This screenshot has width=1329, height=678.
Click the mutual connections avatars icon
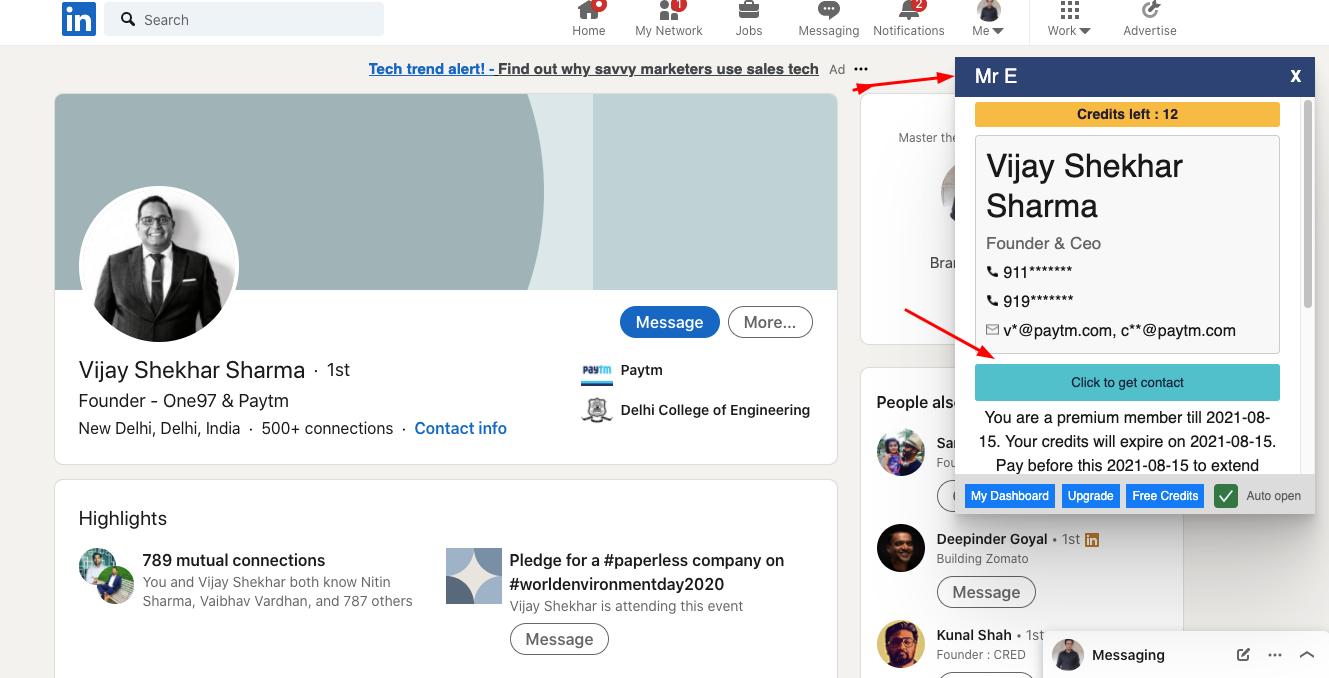point(107,576)
